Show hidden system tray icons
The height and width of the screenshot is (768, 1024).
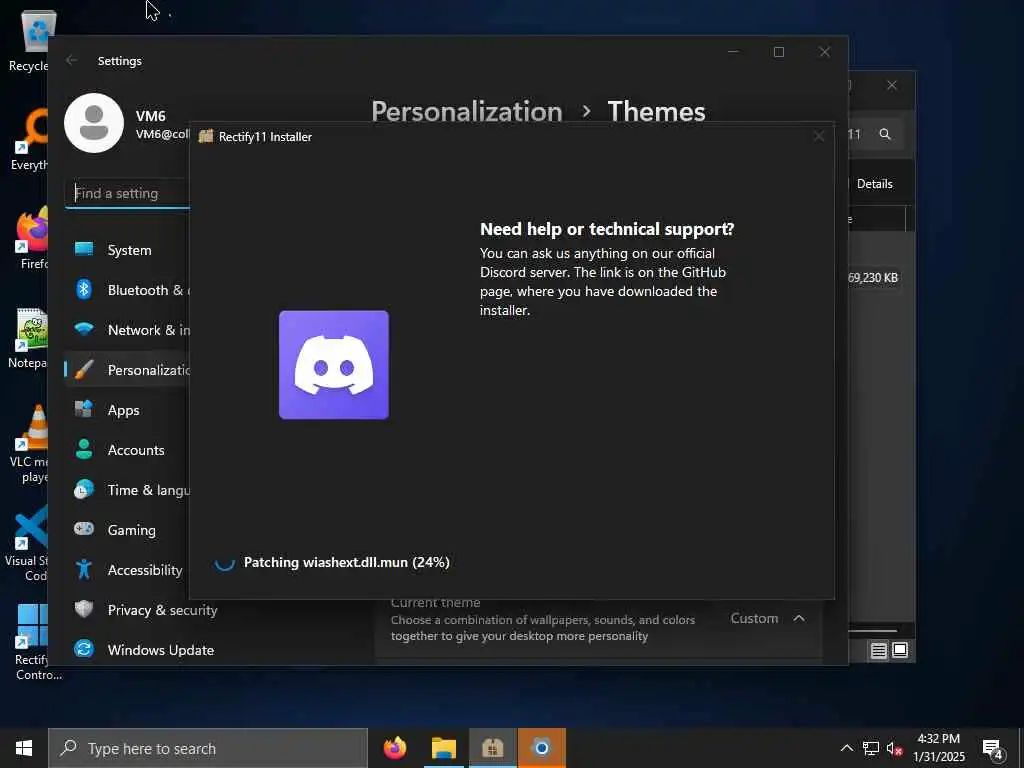pyautogui.click(x=846, y=748)
